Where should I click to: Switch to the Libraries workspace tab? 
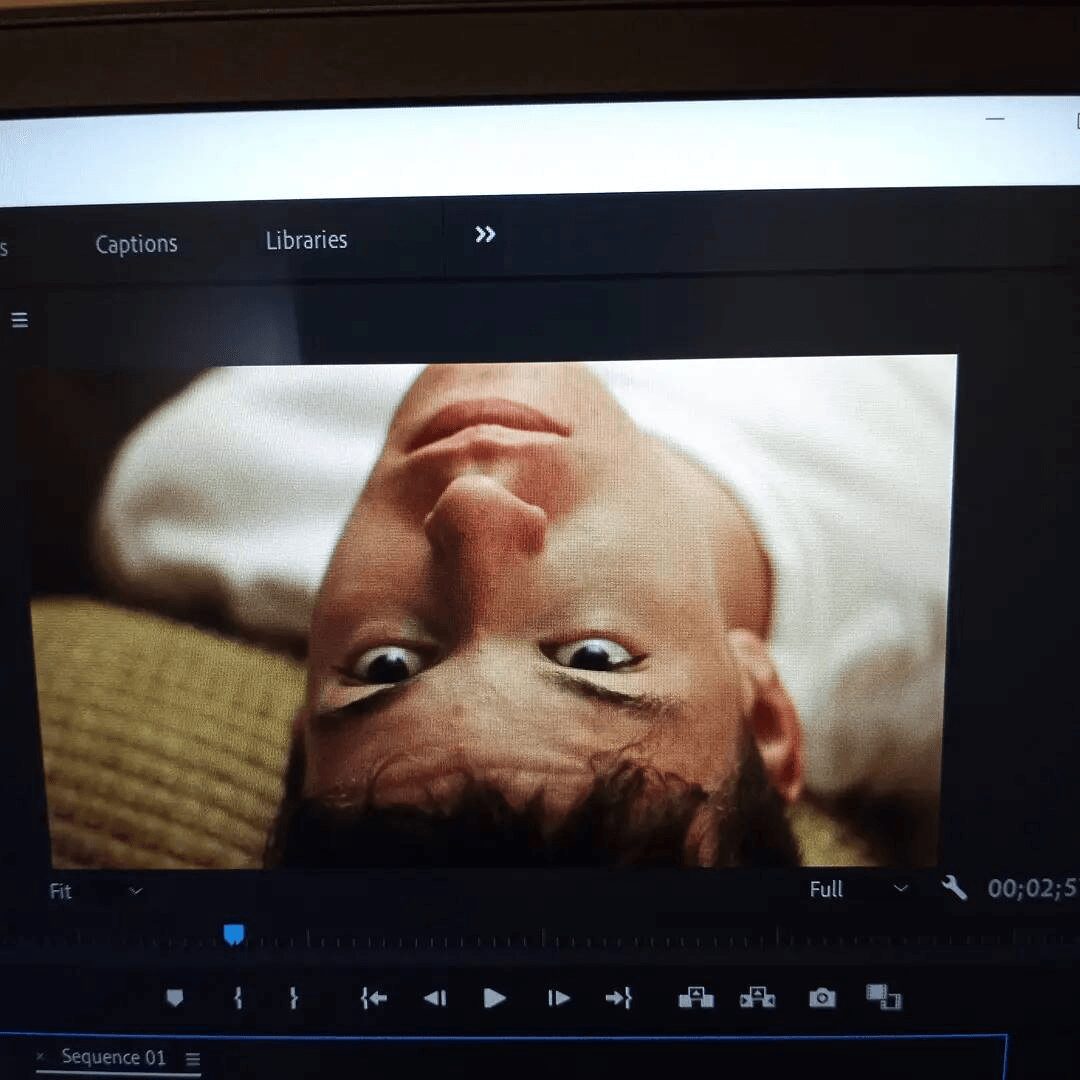[x=306, y=240]
